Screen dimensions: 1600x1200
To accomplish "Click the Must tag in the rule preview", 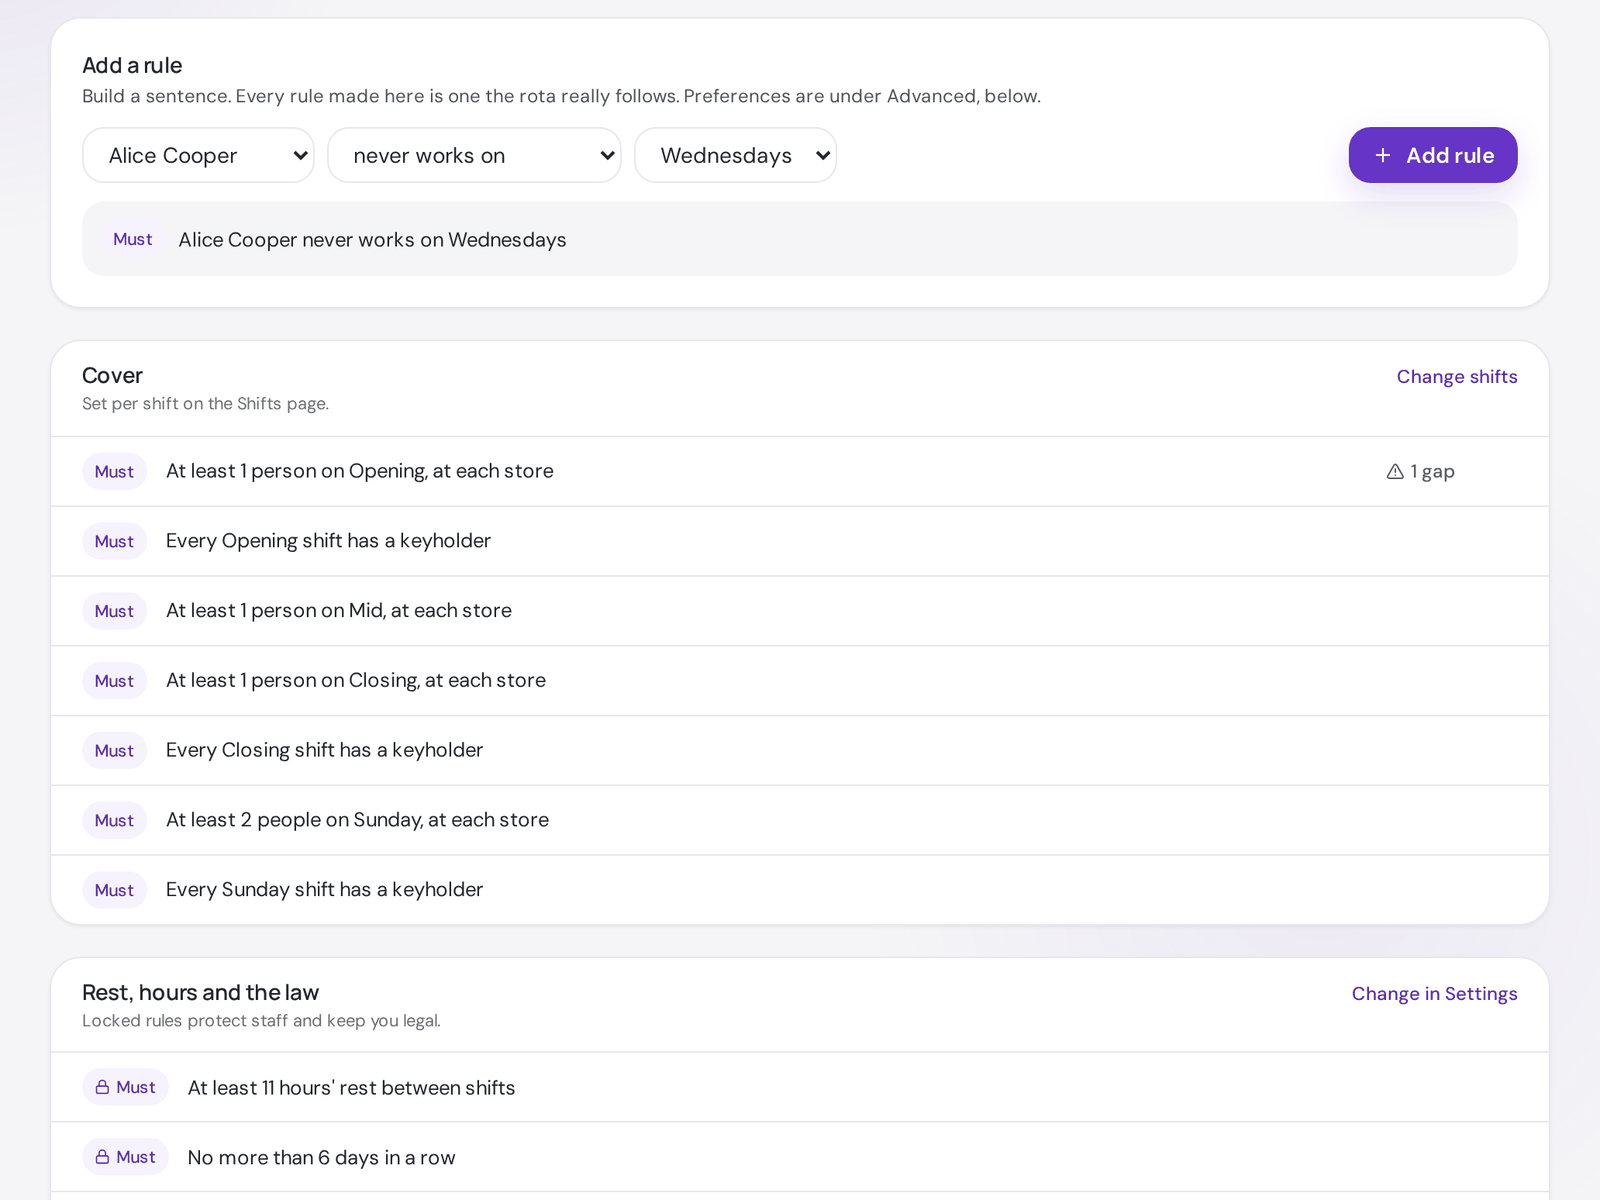I will click(133, 239).
